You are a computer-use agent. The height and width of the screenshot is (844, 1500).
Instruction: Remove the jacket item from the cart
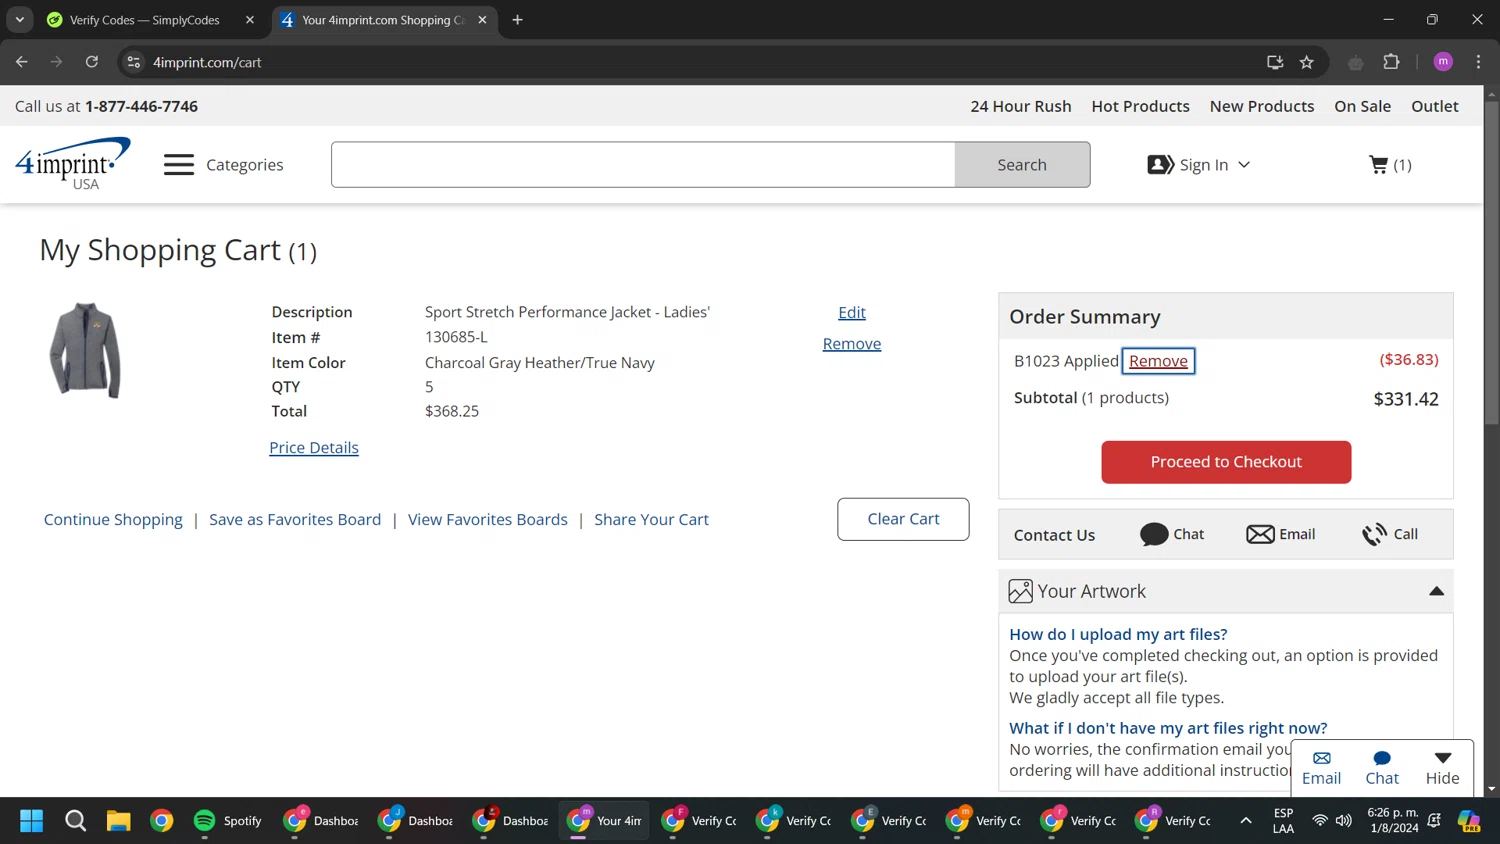852,343
